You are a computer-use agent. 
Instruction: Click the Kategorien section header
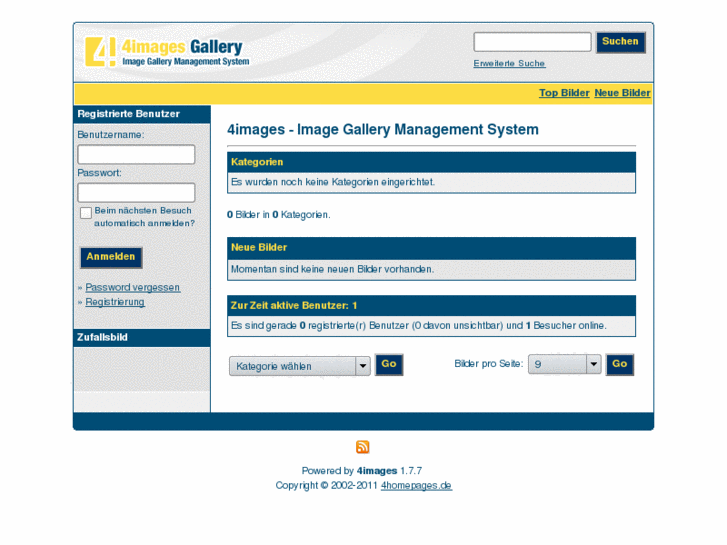431,162
